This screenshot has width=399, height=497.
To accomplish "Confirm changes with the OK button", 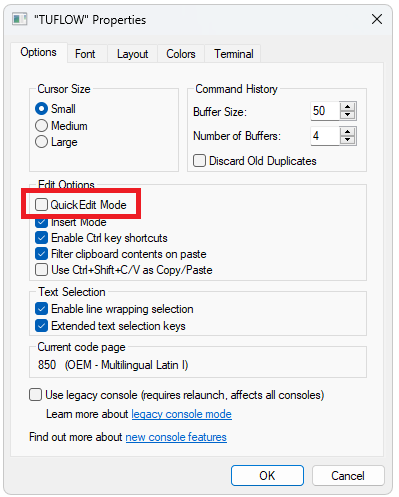I will click(x=267, y=476).
